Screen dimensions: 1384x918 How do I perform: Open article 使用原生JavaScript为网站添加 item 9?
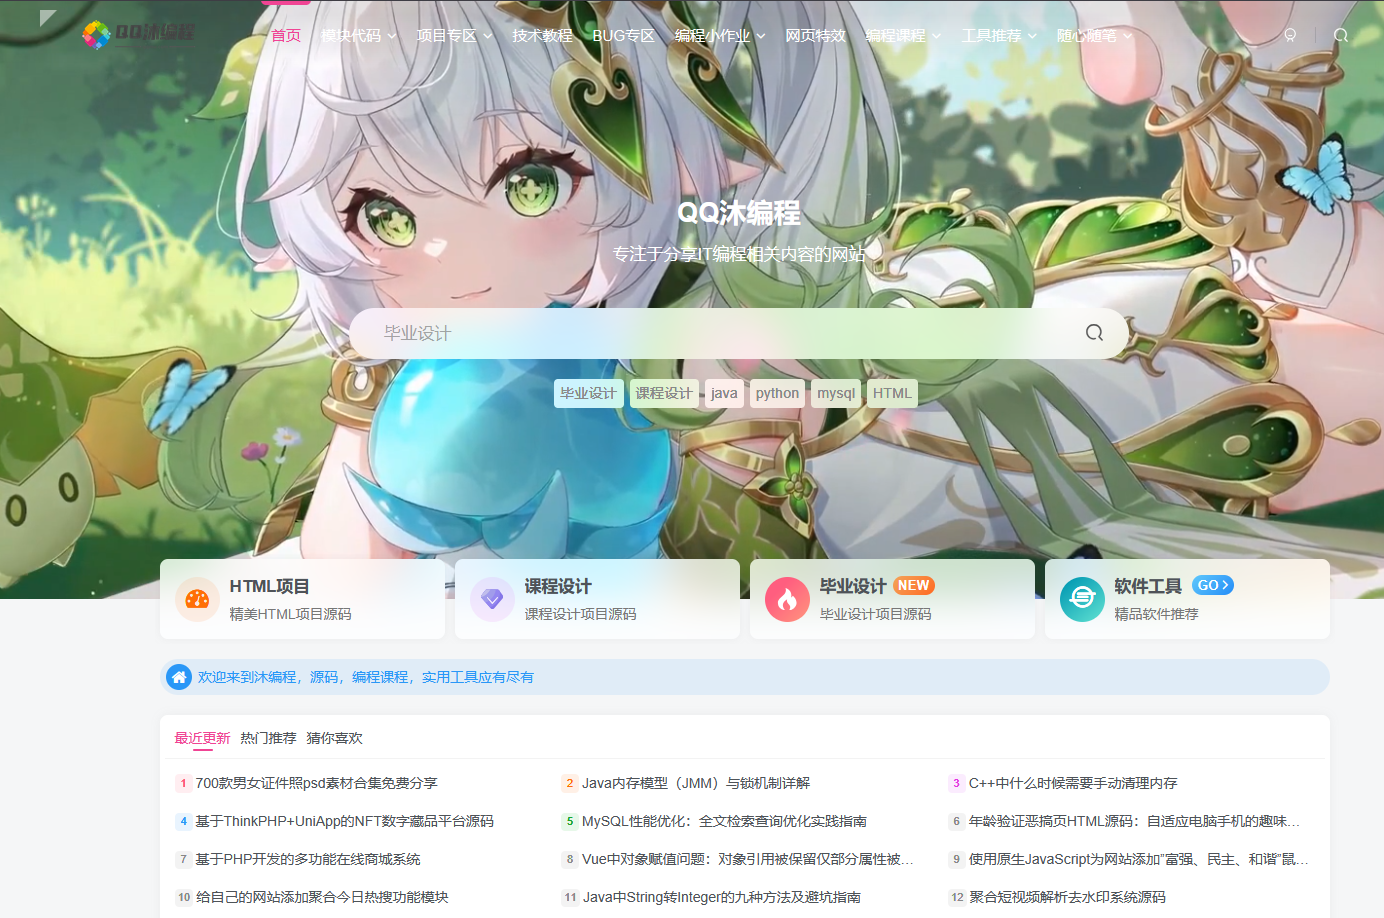(1139, 859)
